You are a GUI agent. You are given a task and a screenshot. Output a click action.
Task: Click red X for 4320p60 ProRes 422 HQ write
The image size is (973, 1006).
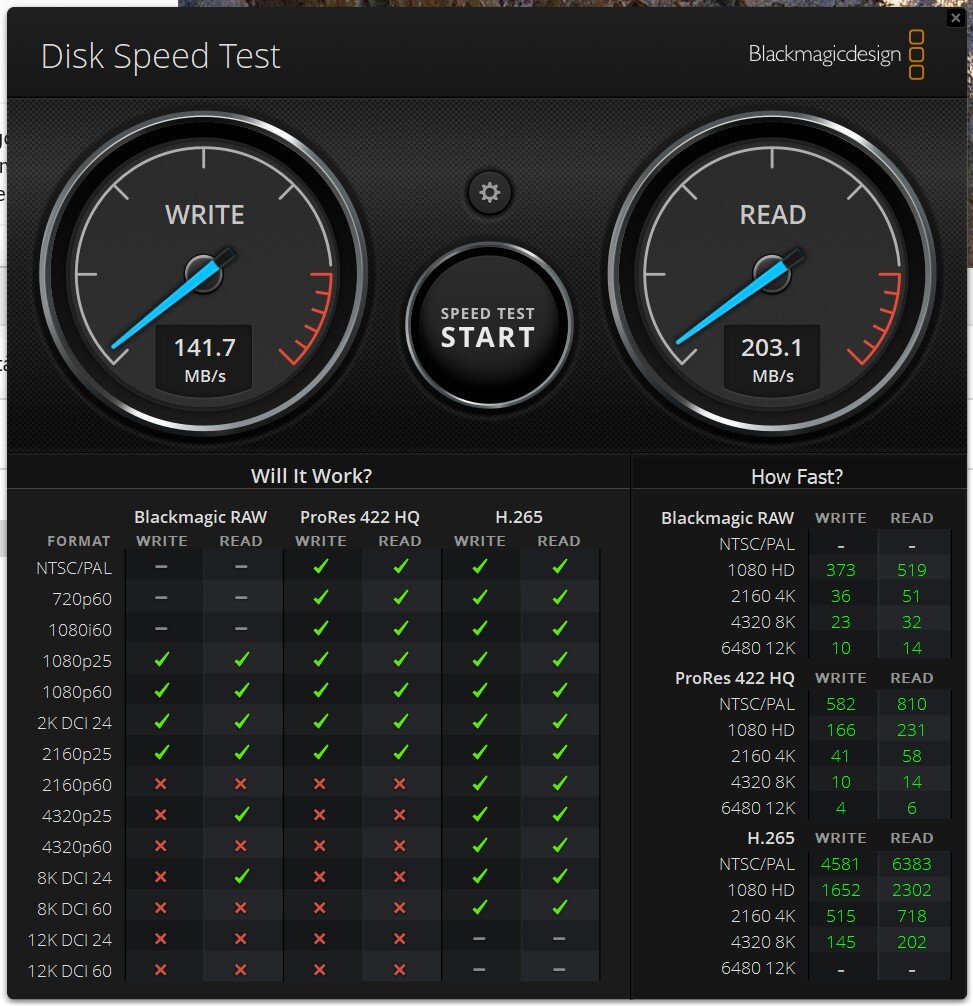click(x=320, y=846)
